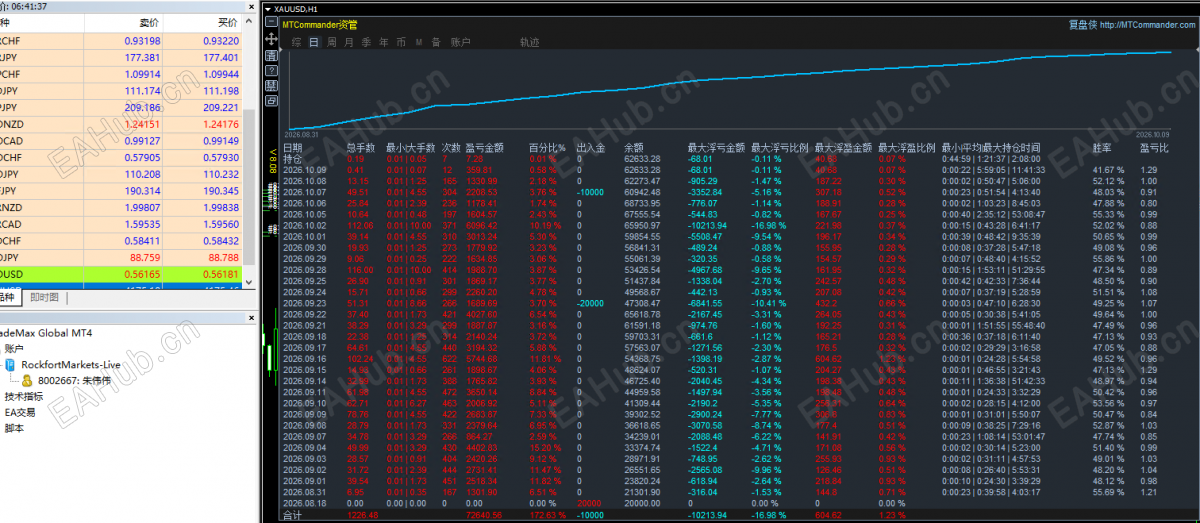
Task: Click the 盈亏比 column header
Action: (x=1154, y=148)
